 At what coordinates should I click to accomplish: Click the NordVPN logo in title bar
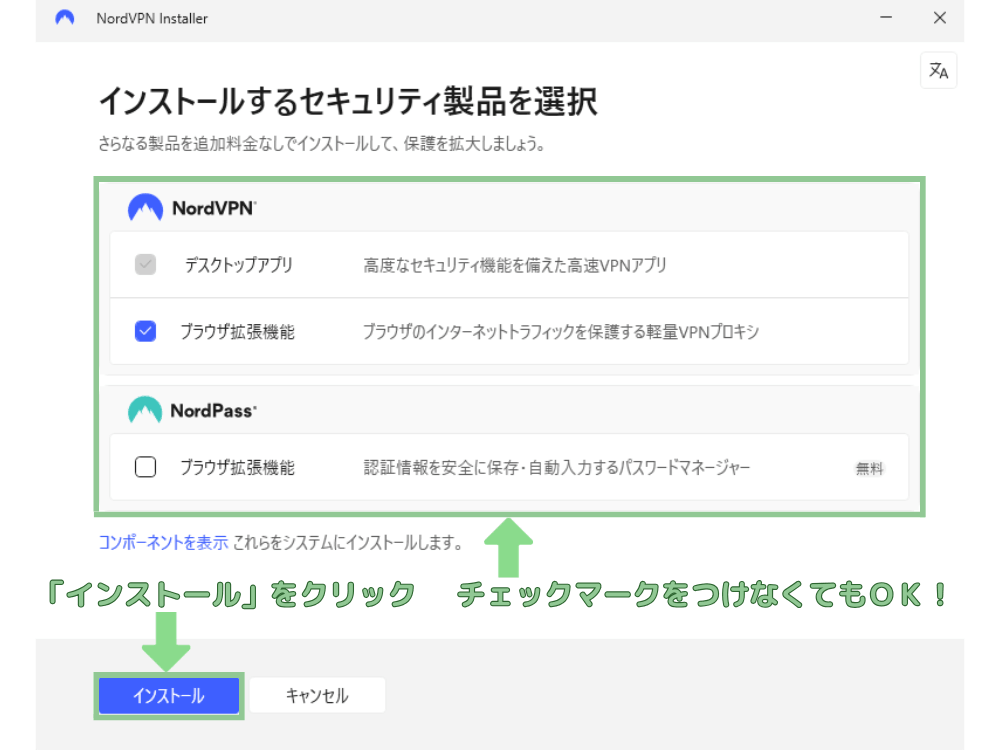(64, 18)
